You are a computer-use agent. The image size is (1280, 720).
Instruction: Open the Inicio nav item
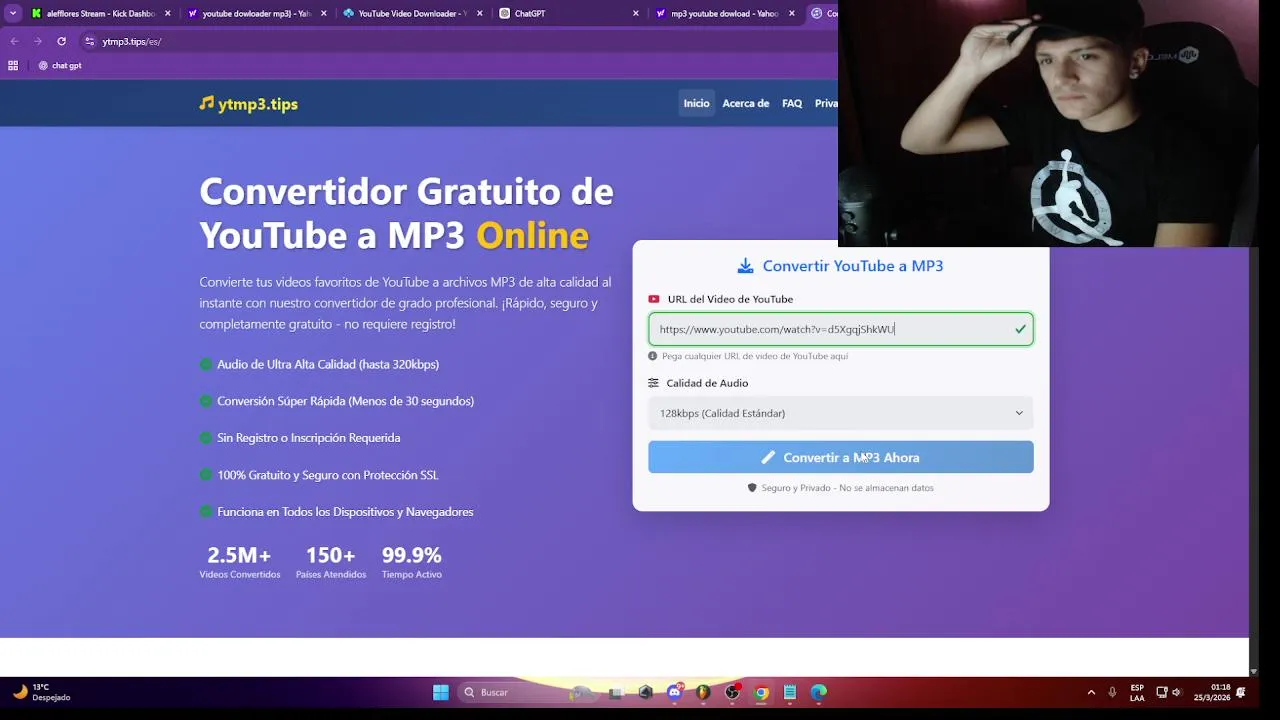pyautogui.click(x=696, y=103)
